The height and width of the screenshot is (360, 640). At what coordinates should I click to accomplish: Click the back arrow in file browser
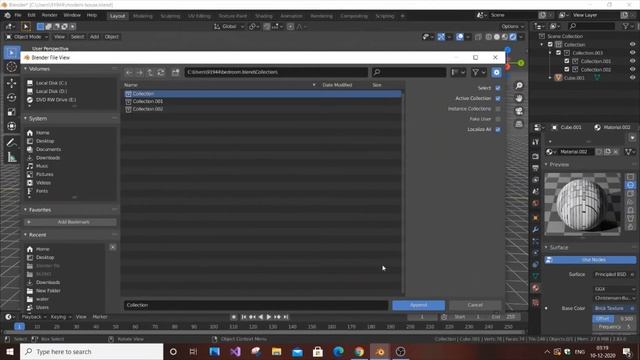coord(129,72)
